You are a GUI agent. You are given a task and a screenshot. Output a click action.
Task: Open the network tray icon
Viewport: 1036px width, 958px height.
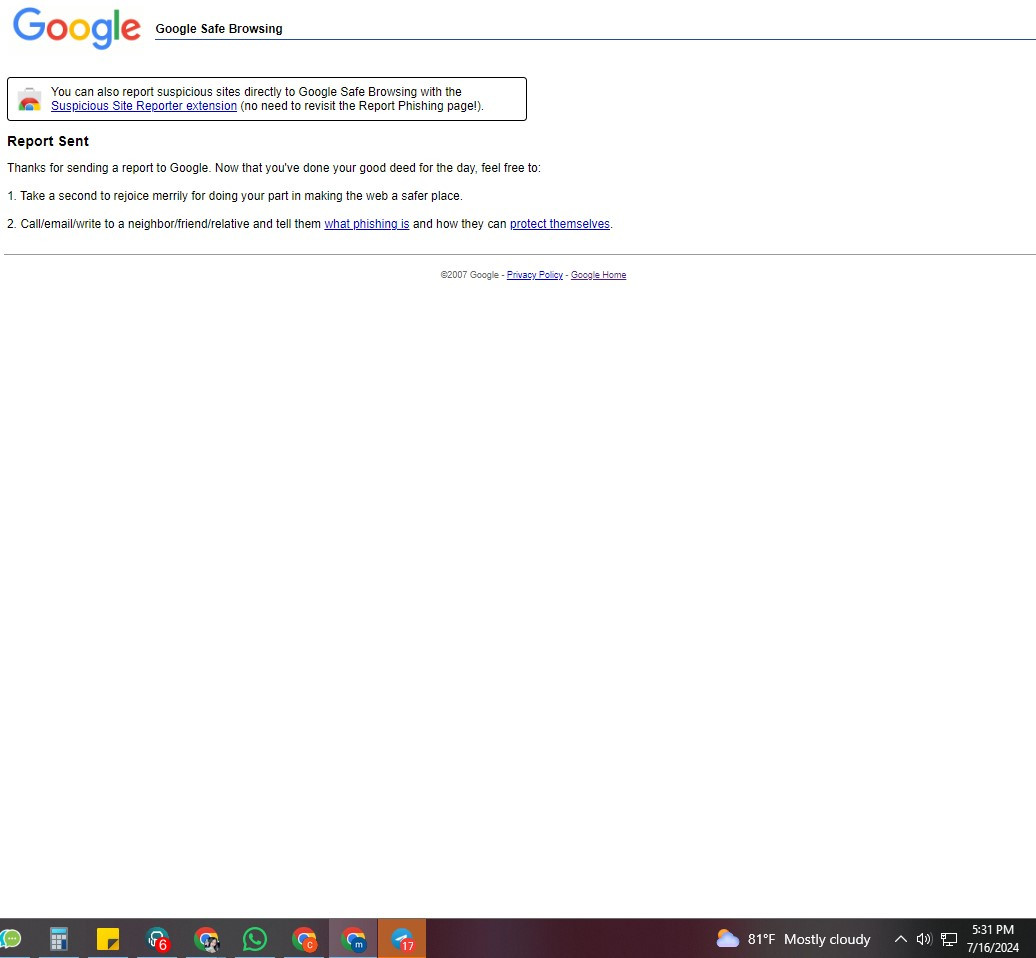949,939
